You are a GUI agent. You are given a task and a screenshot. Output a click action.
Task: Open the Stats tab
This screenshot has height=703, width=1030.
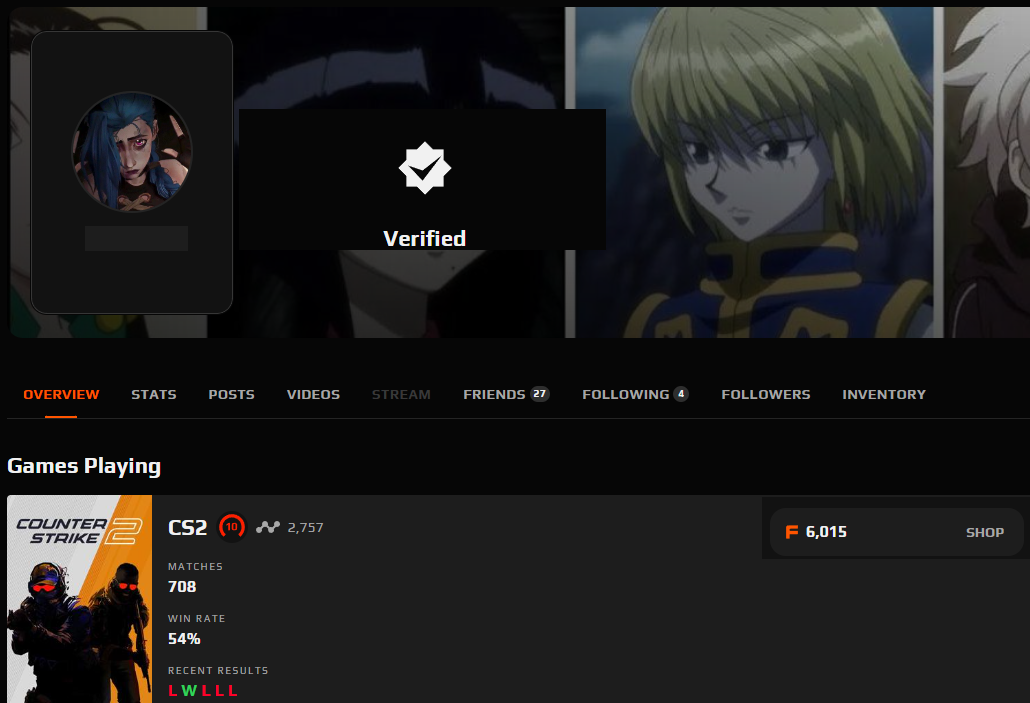coord(154,394)
